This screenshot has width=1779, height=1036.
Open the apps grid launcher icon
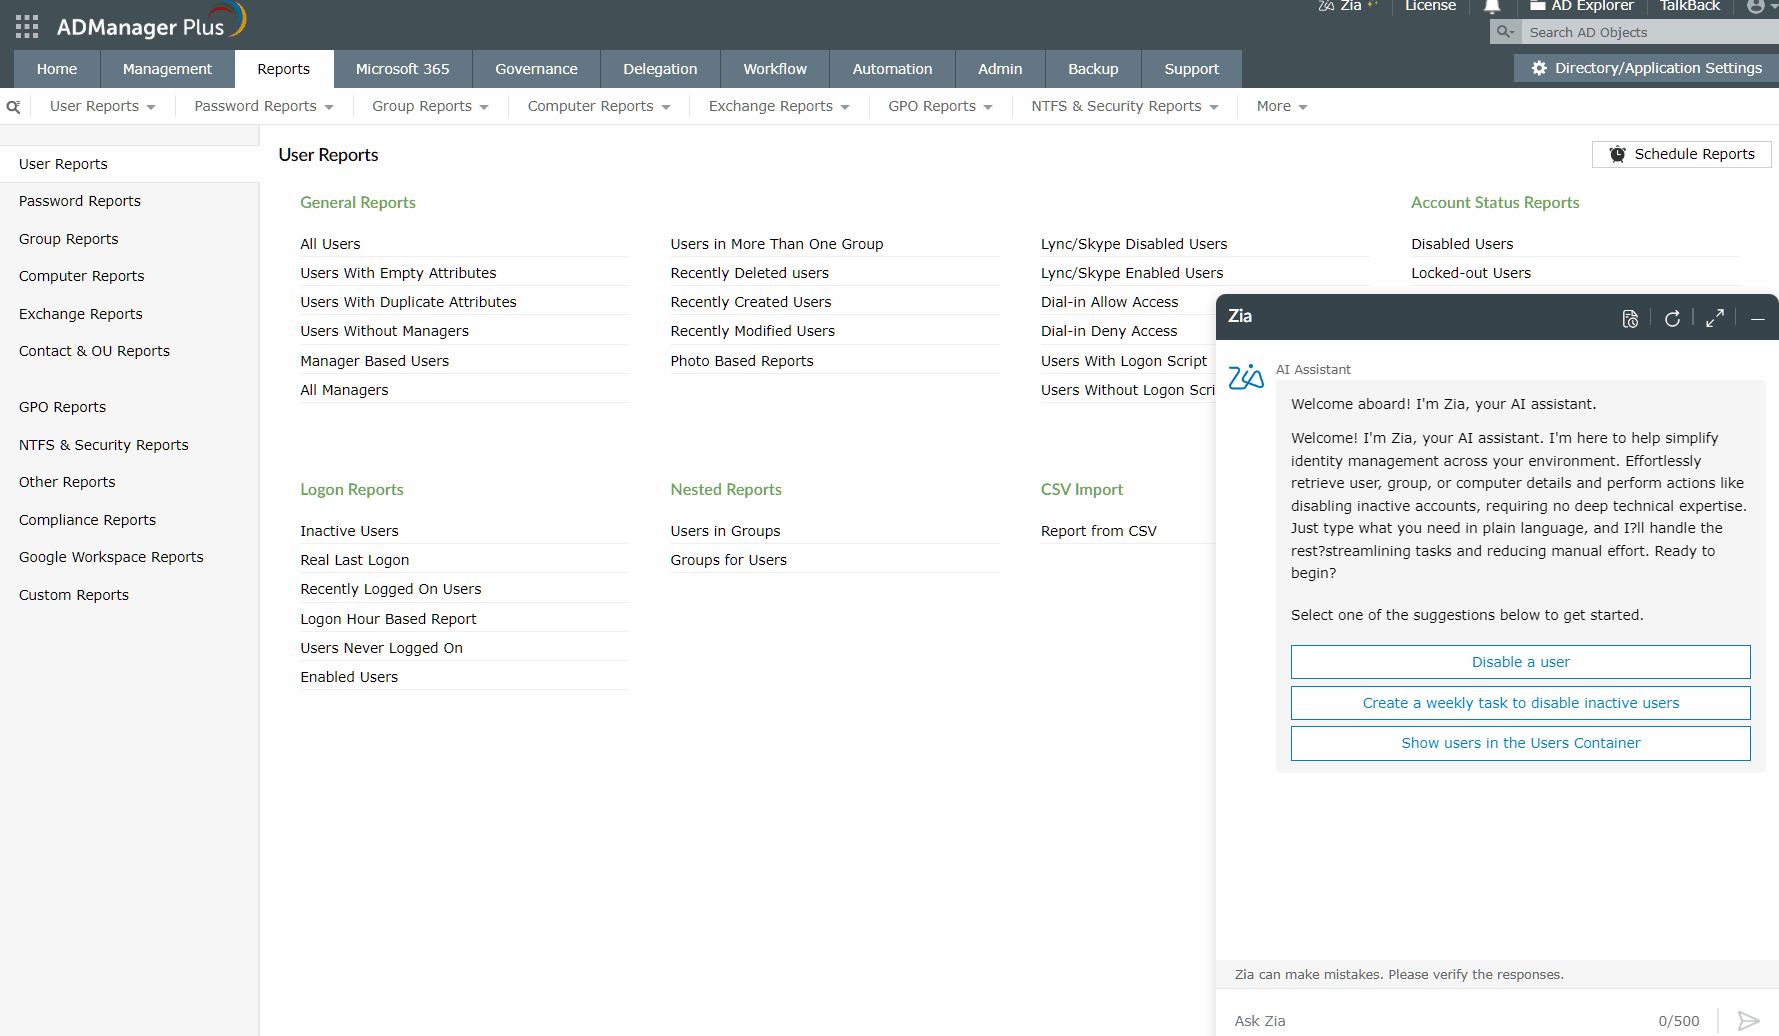[x=27, y=26]
